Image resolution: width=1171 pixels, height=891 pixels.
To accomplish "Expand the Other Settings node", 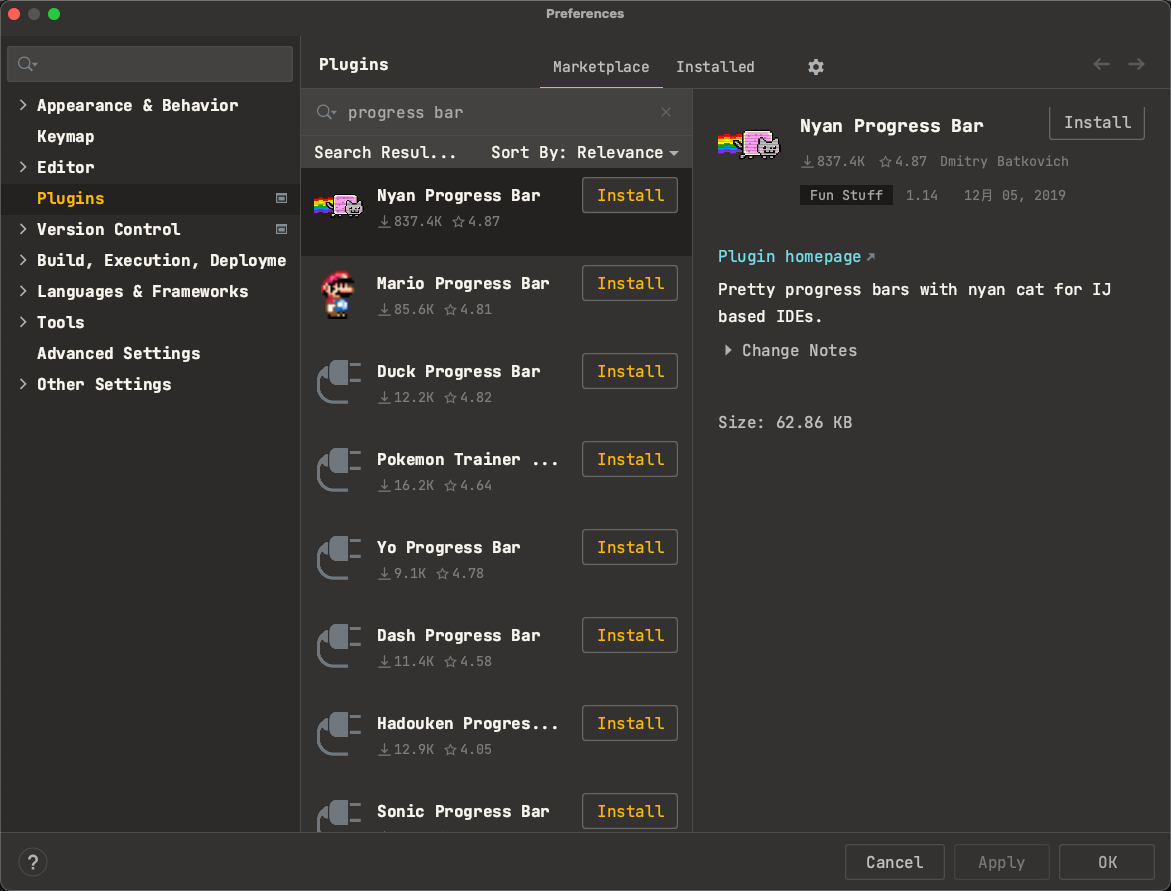I will coord(23,384).
